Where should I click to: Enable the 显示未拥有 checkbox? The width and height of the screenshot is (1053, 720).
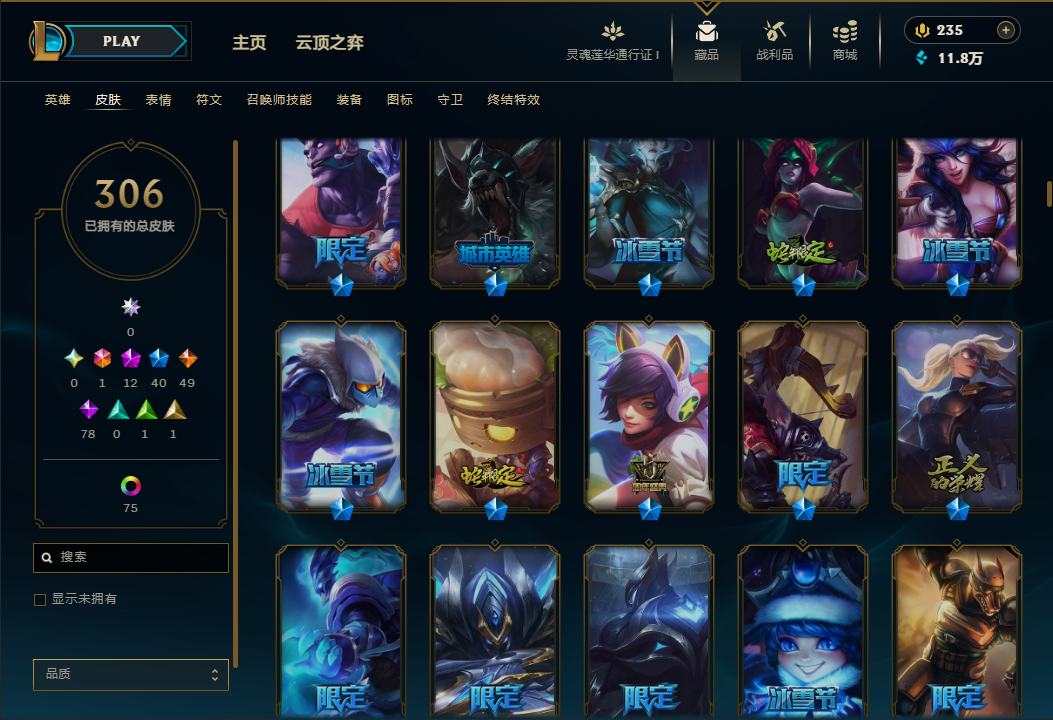(x=40, y=600)
